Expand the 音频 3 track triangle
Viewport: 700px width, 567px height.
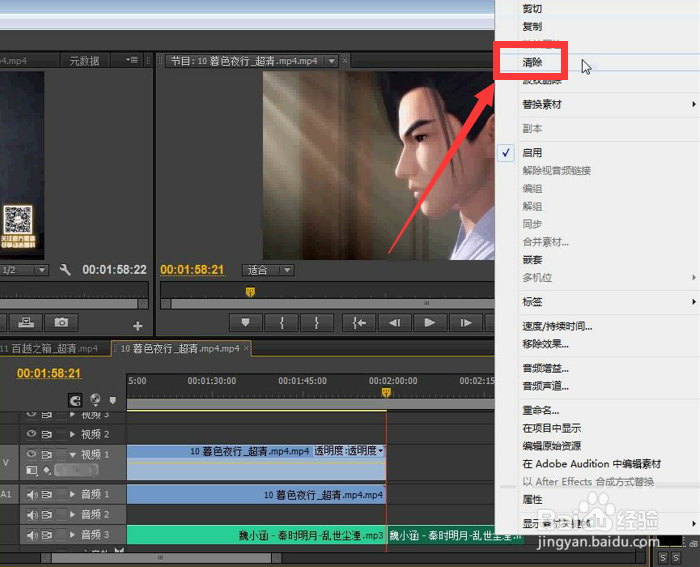73,534
